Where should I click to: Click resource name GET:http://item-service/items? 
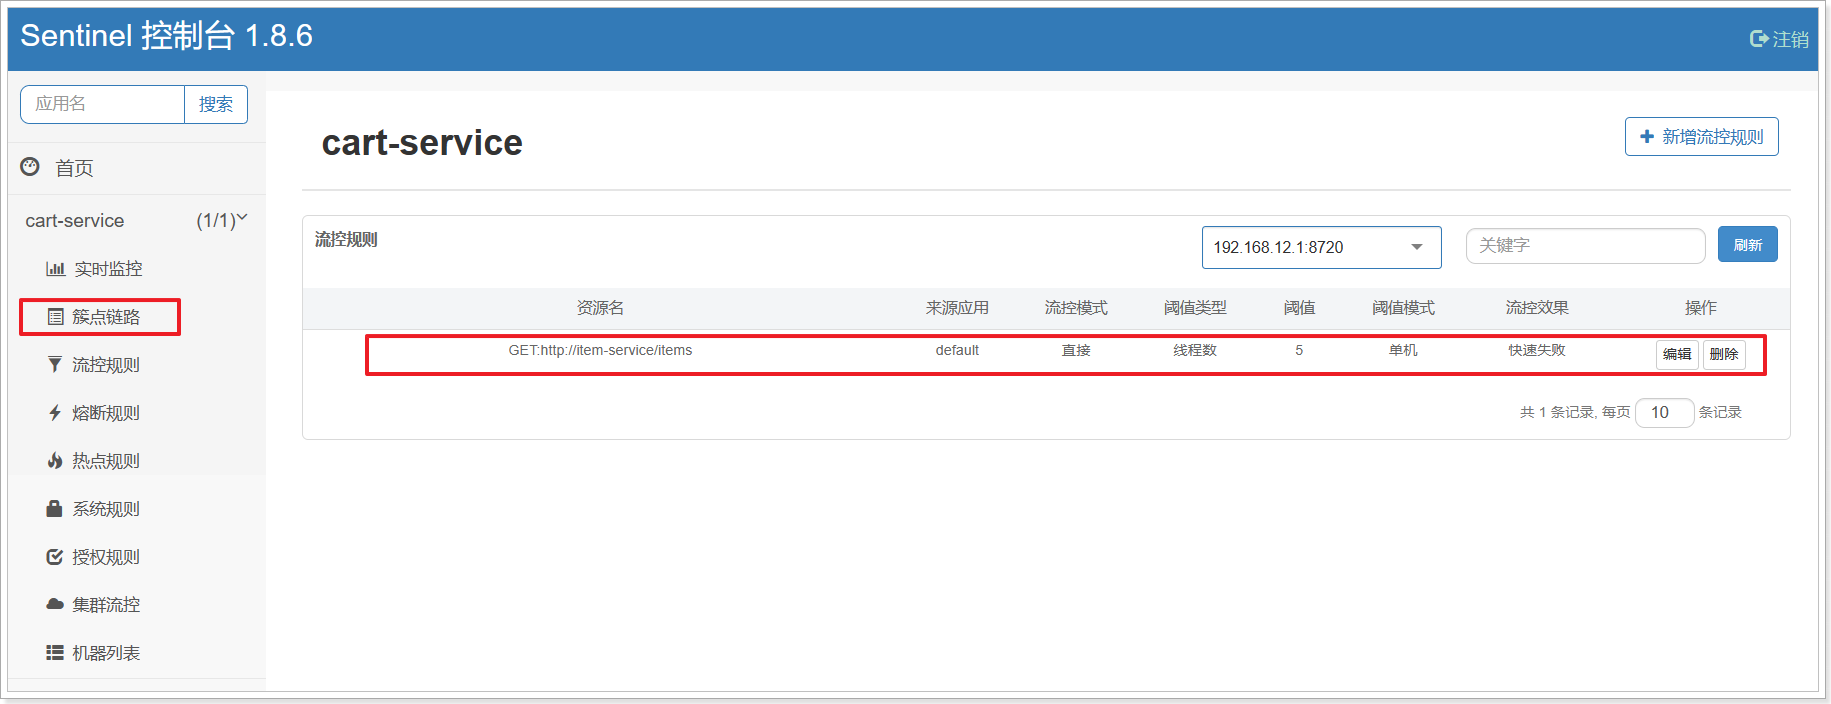click(600, 350)
